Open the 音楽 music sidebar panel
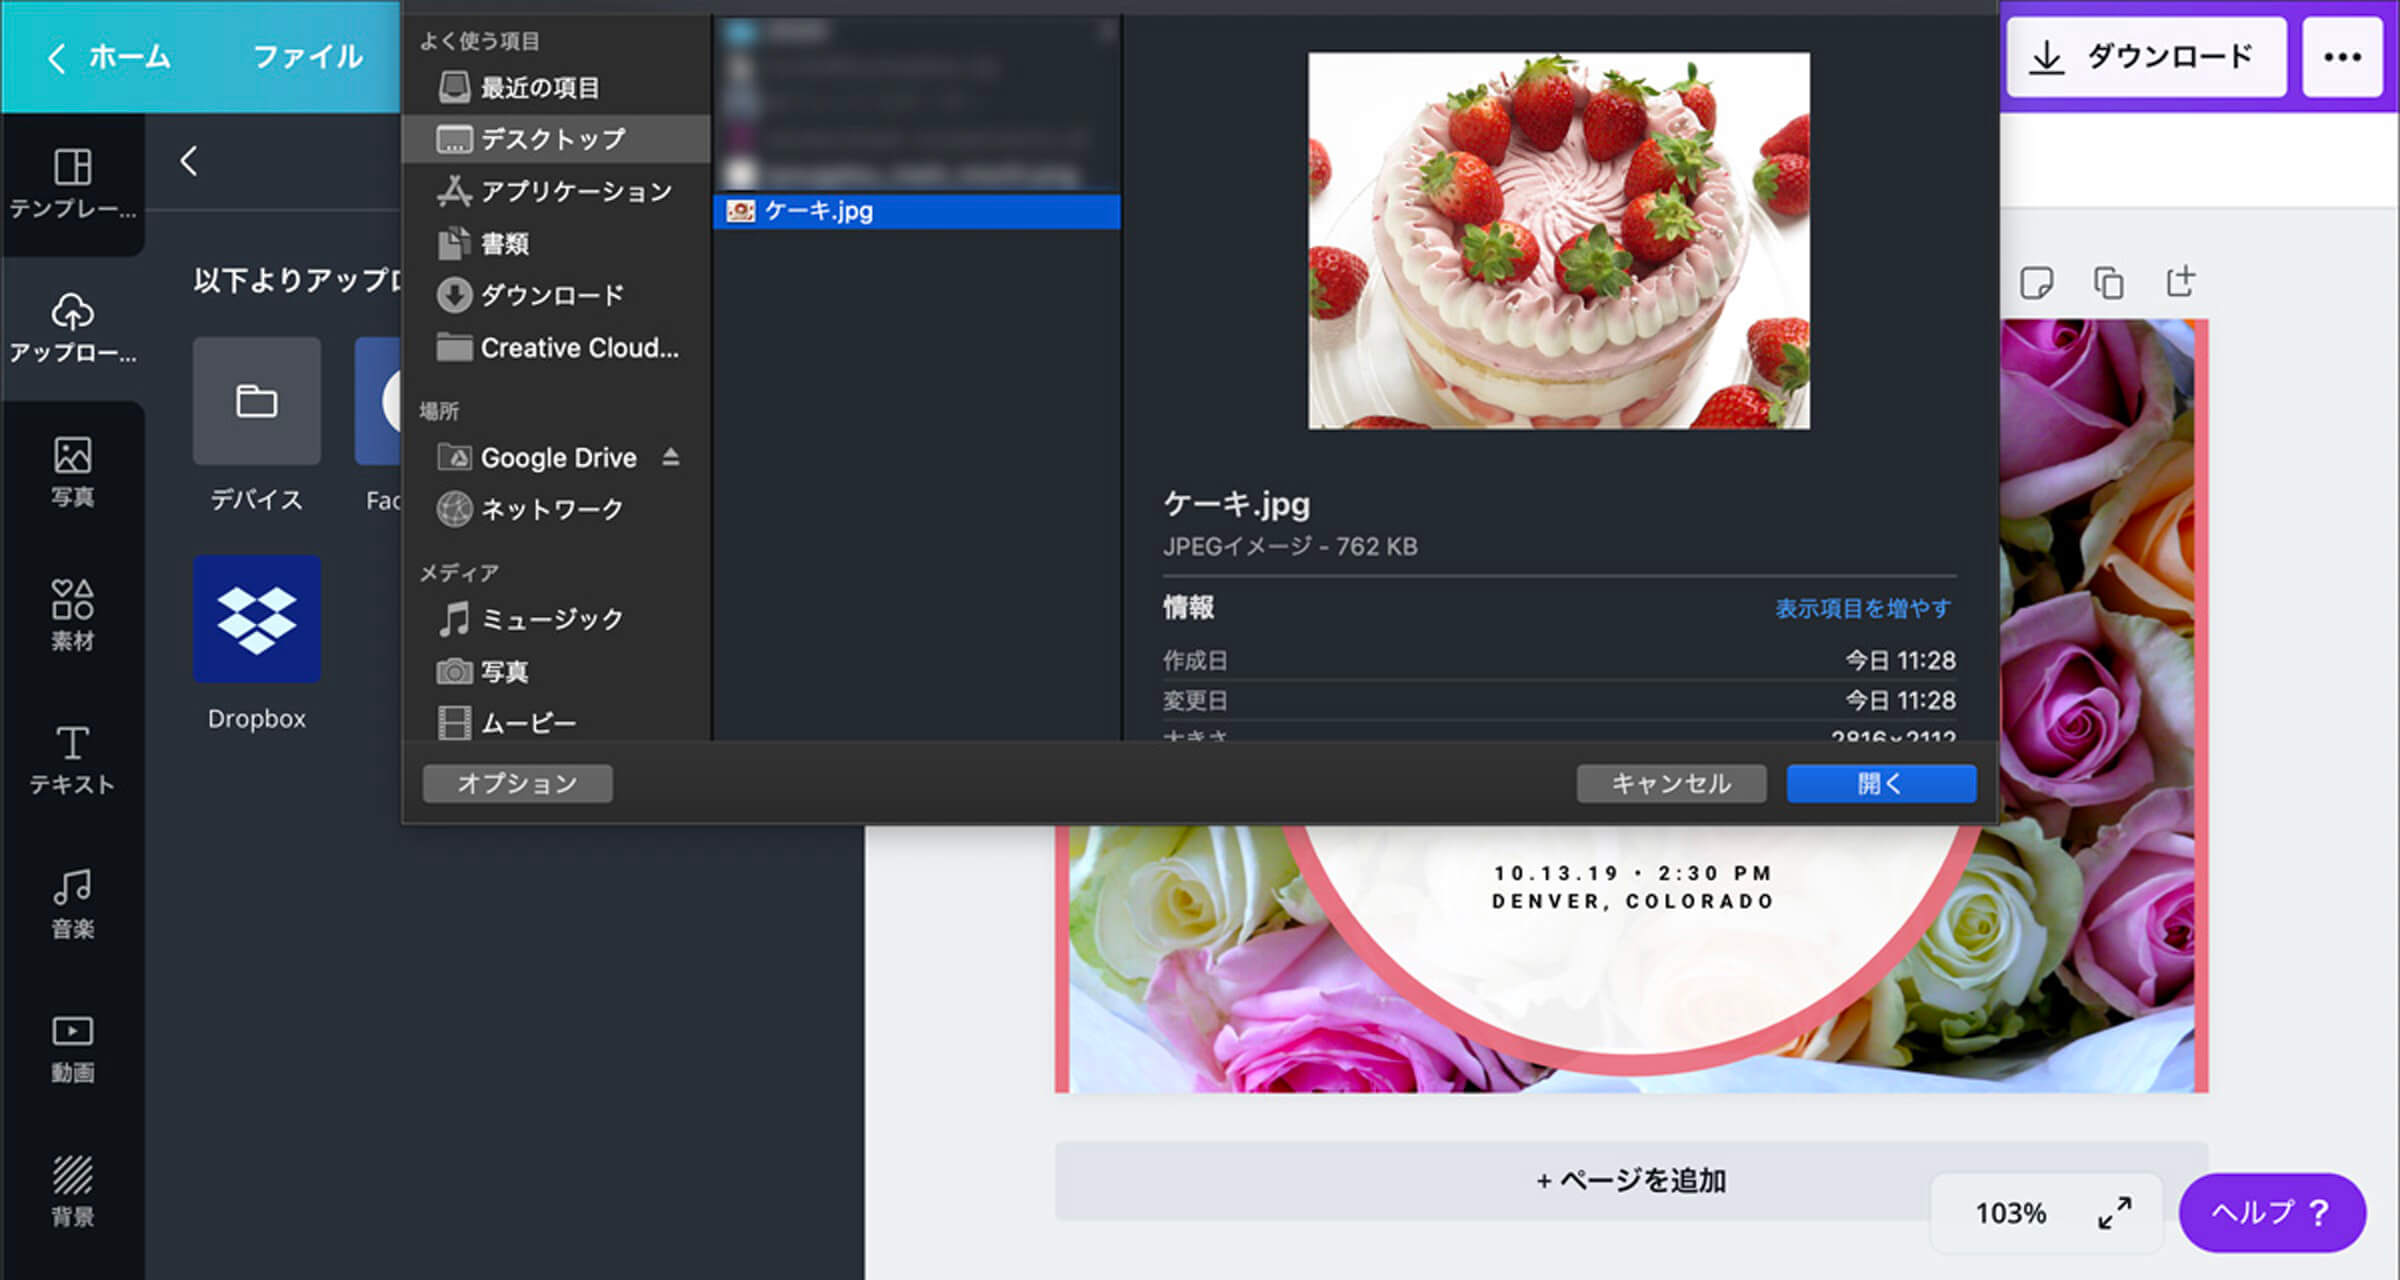The height and width of the screenshot is (1280, 2400). point(72,903)
